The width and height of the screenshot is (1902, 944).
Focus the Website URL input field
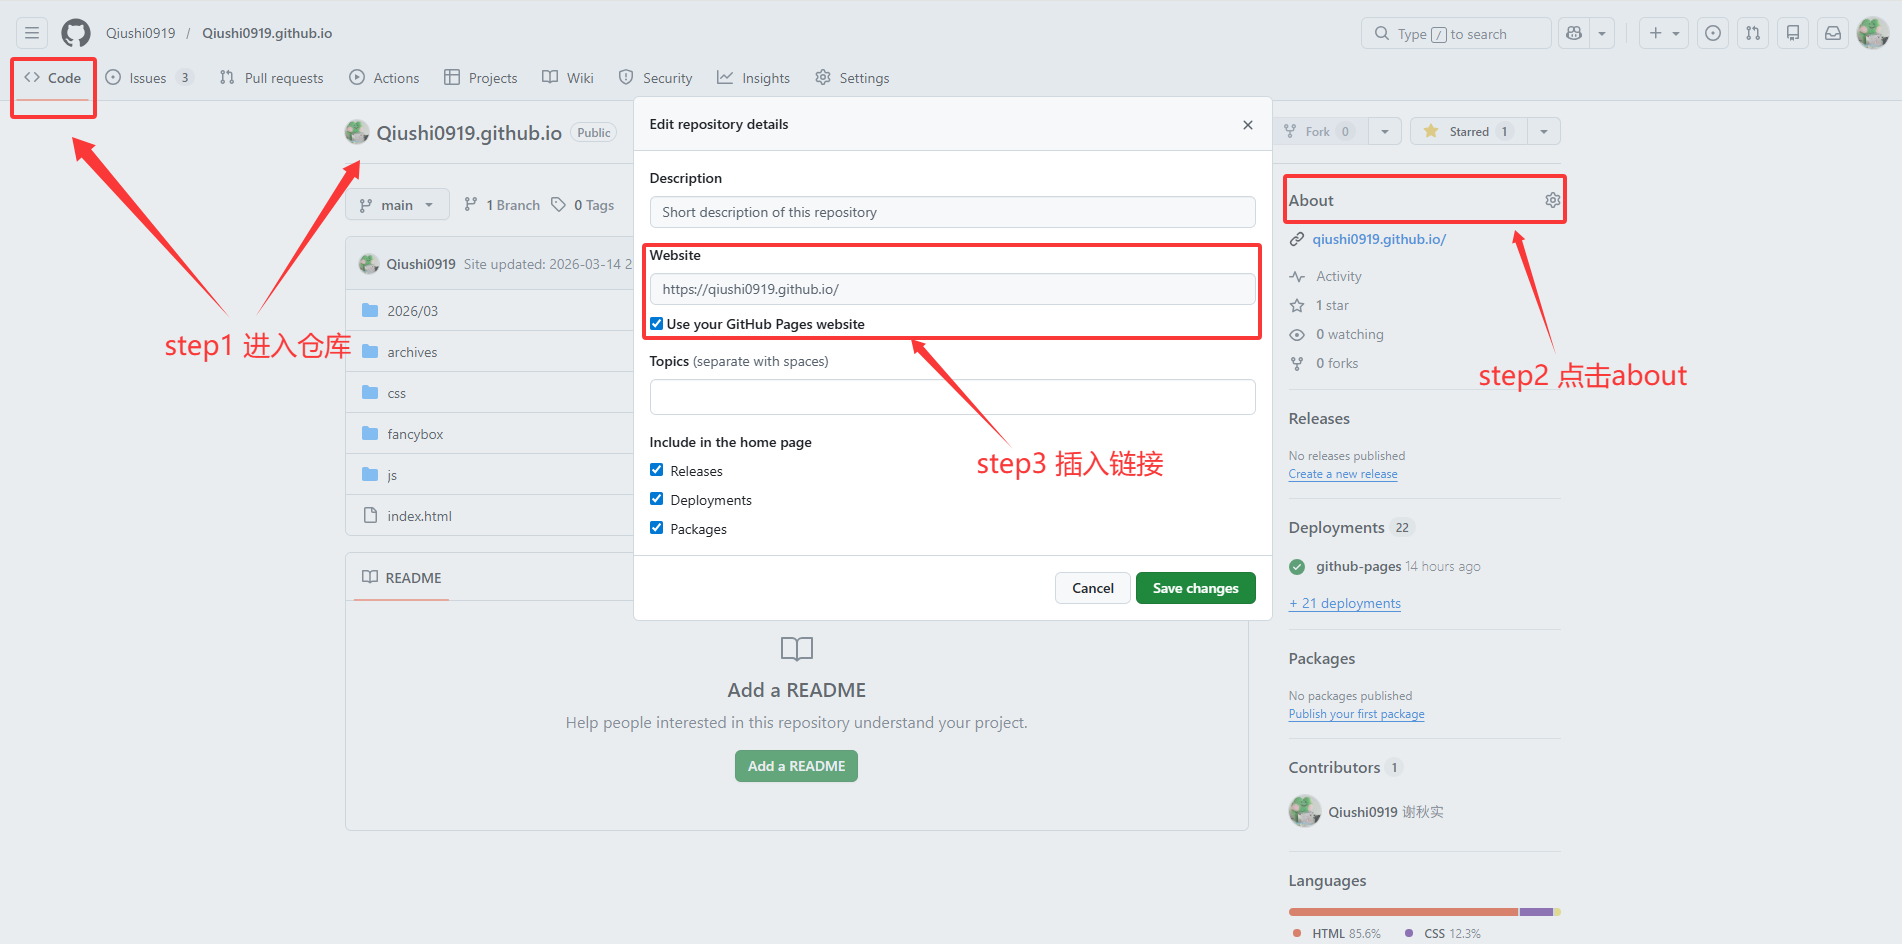(x=953, y=289)
